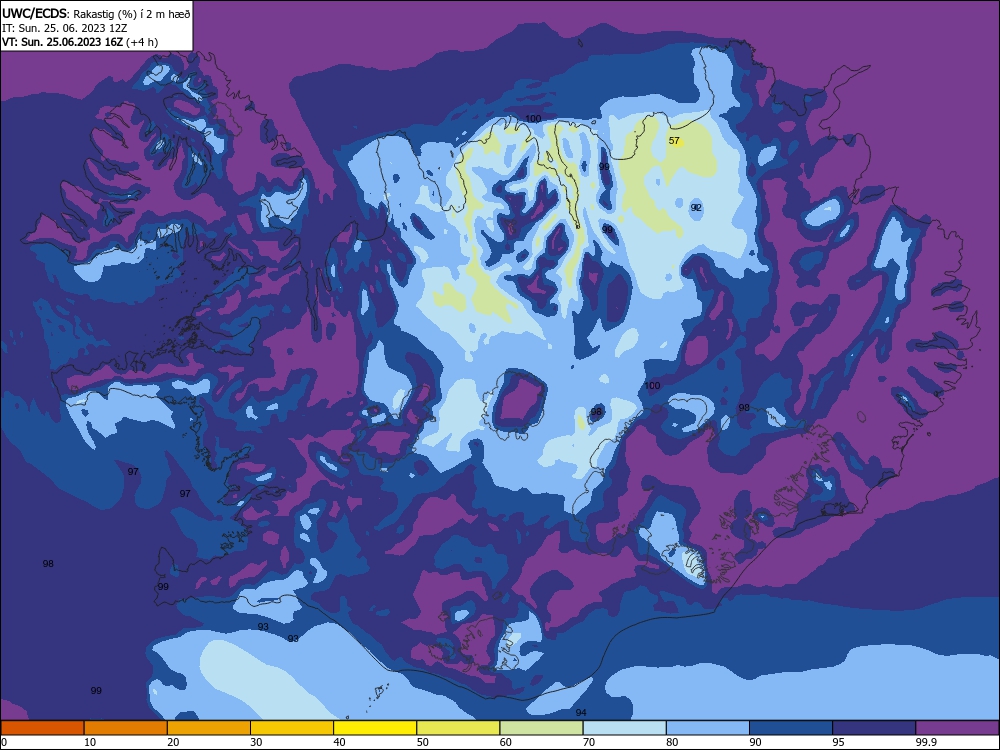Click the '0' legend tick label

tap(4, 742)
